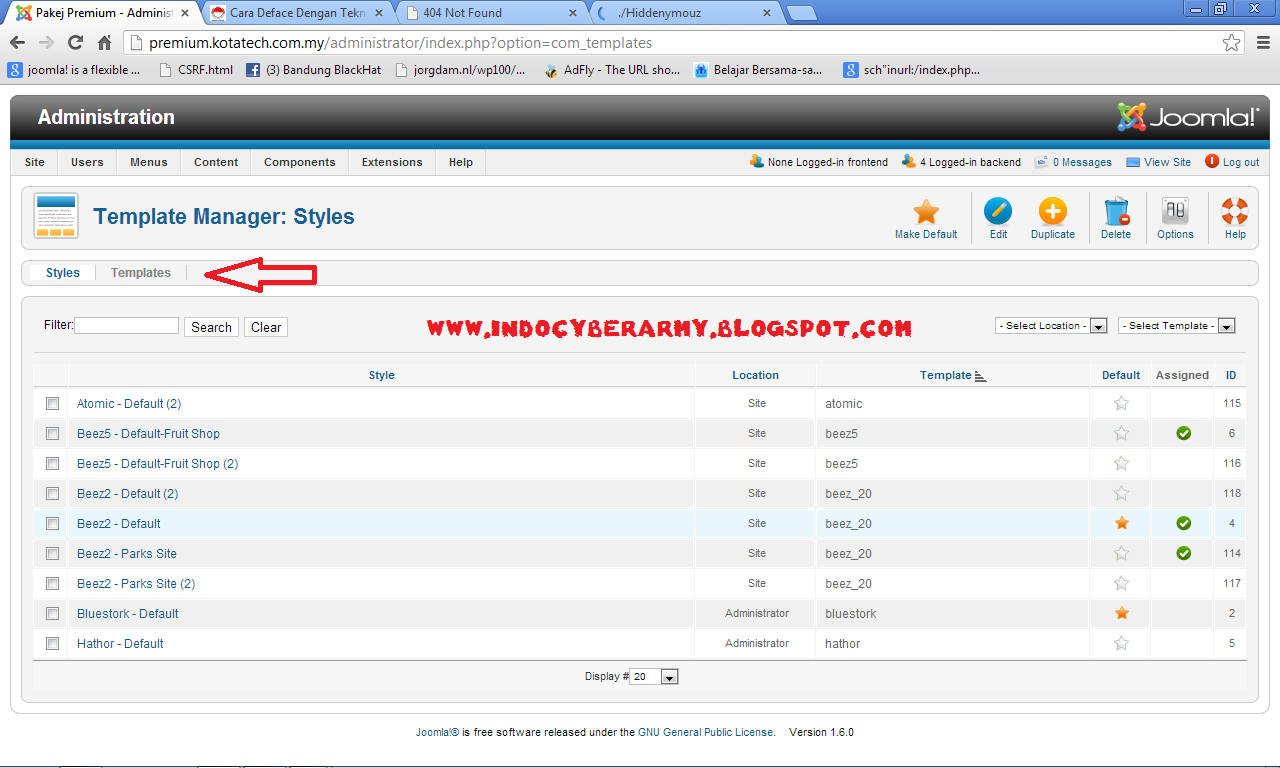The height and width of the screenshot is (768, 1280).
Task: Click the Log out link
Action: (x=1232, y=162)
